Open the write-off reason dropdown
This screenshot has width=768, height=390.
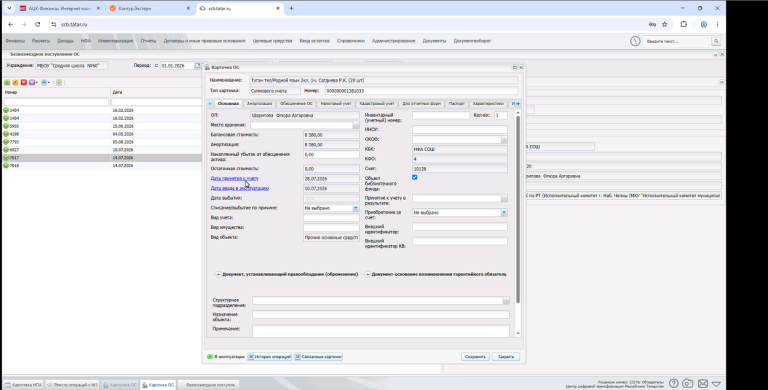click(x=356, y=208)
